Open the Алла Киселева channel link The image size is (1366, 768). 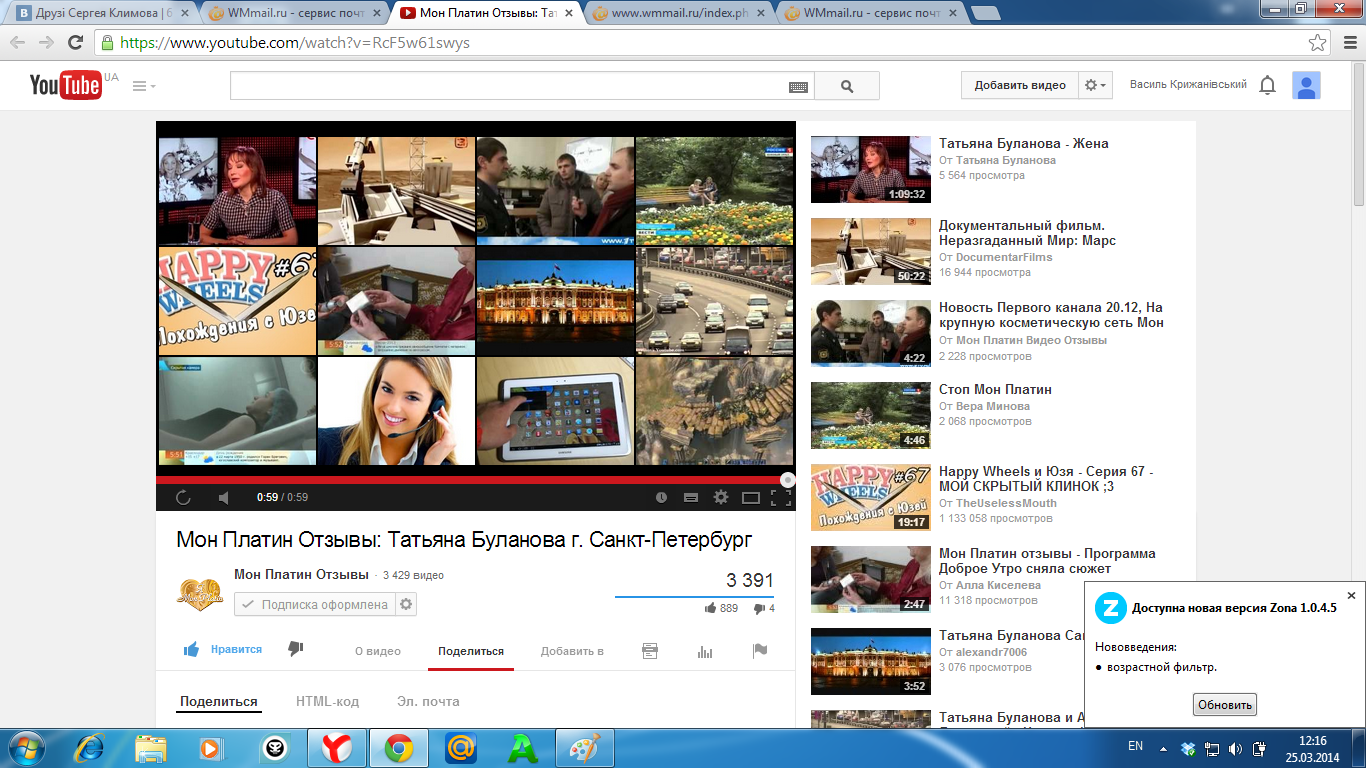998,585
